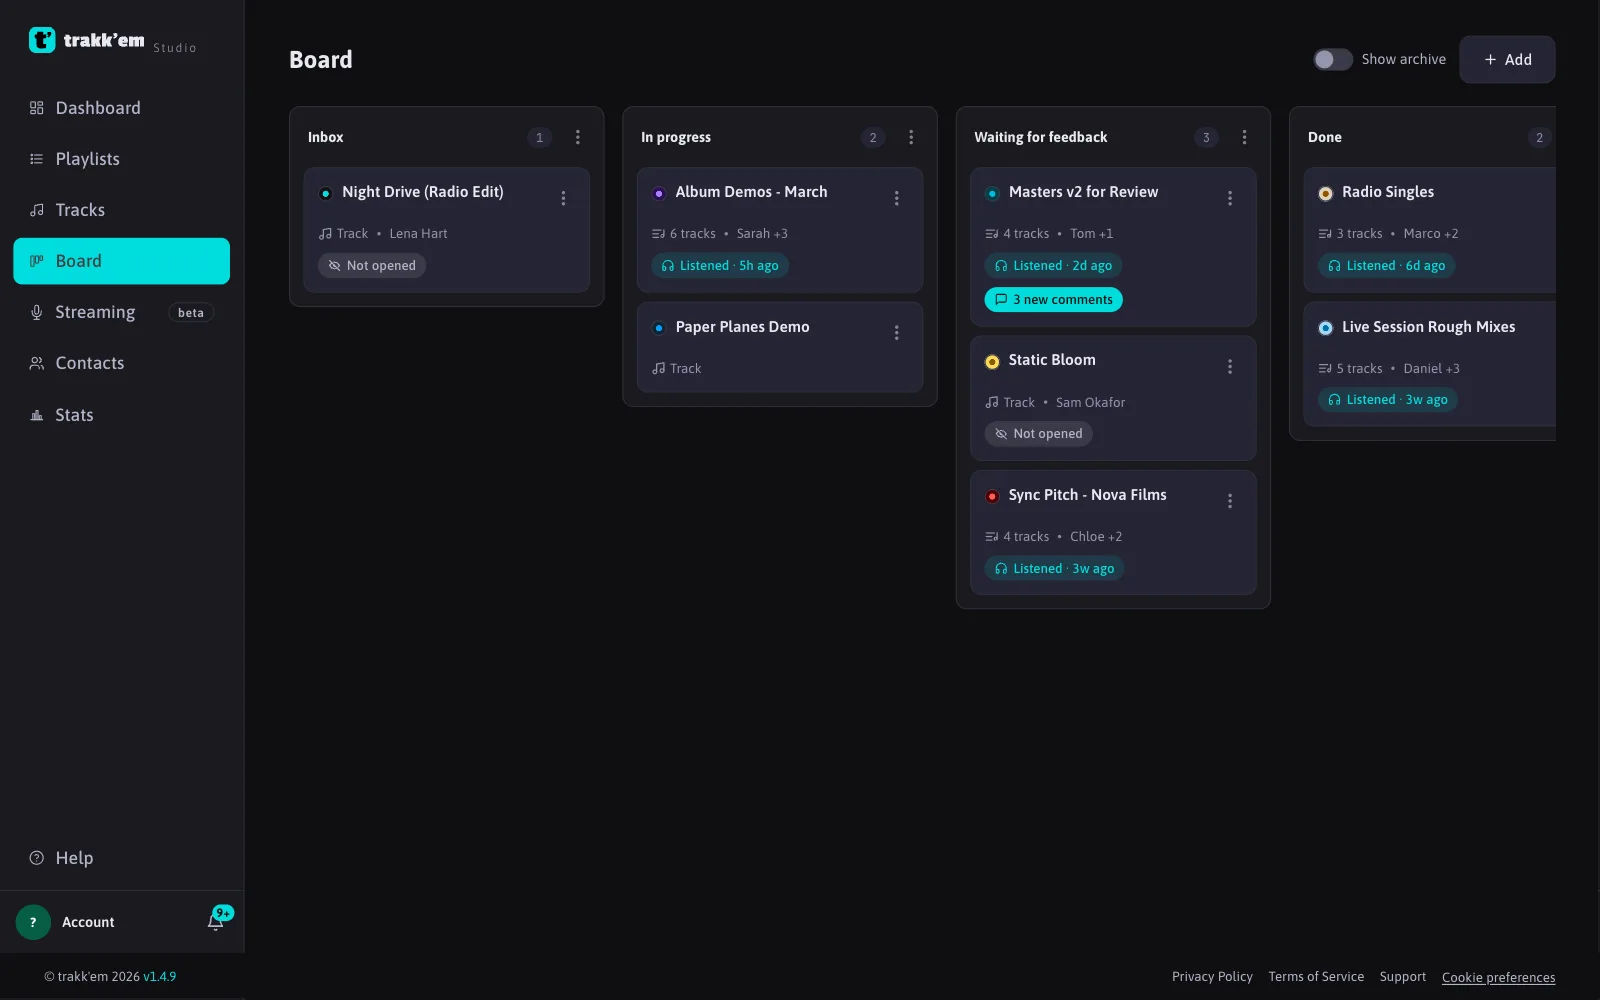The image size is (1600, 1000).
Task: Open the Radio Singles card title
Action: pos(1388,192)
